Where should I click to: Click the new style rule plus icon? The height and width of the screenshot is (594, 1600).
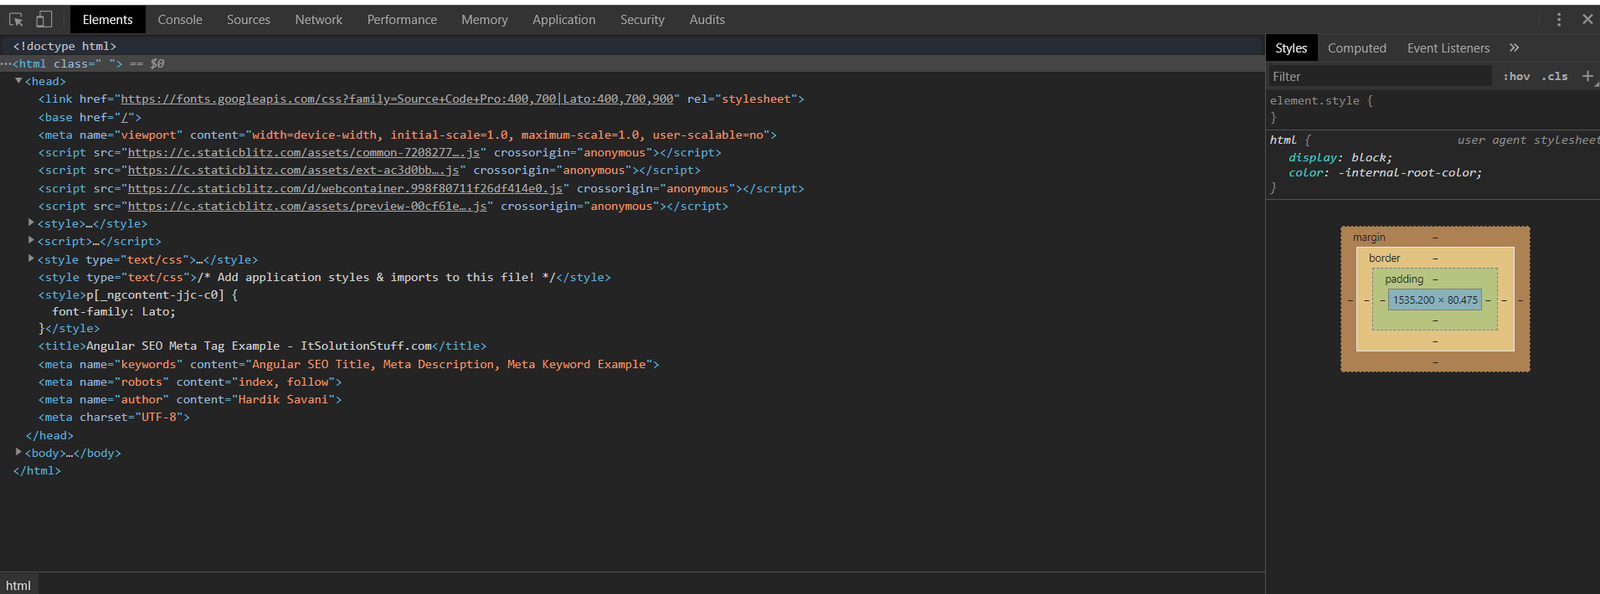coord(1587,76)
